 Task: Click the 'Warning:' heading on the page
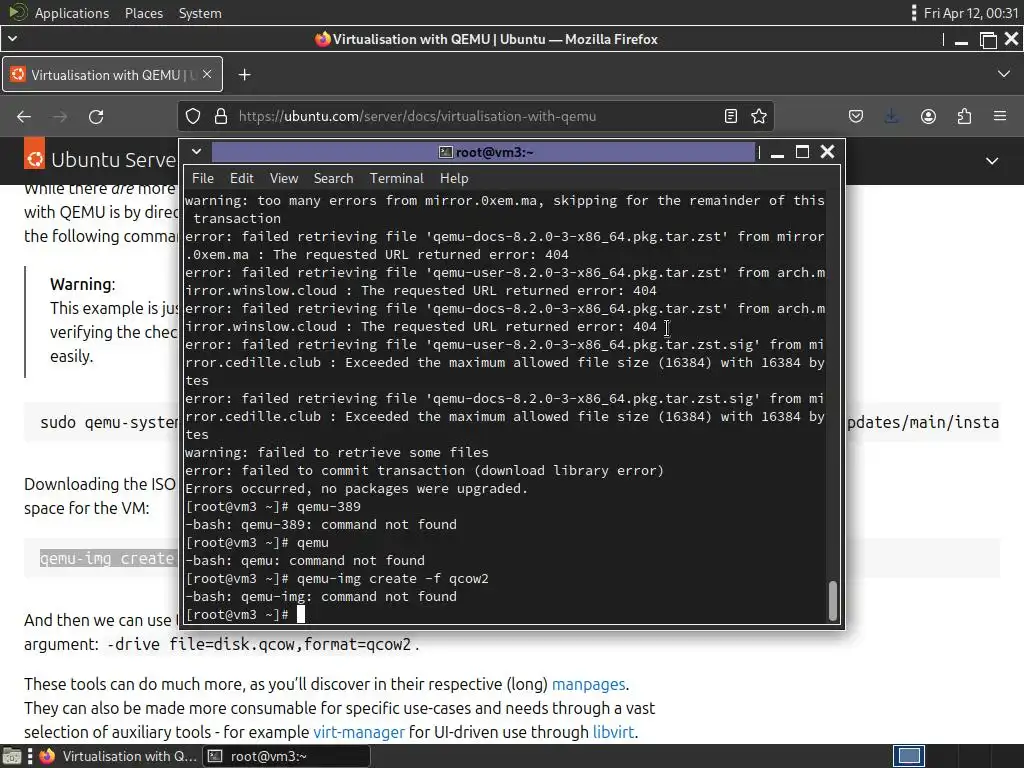click(82, 284)
